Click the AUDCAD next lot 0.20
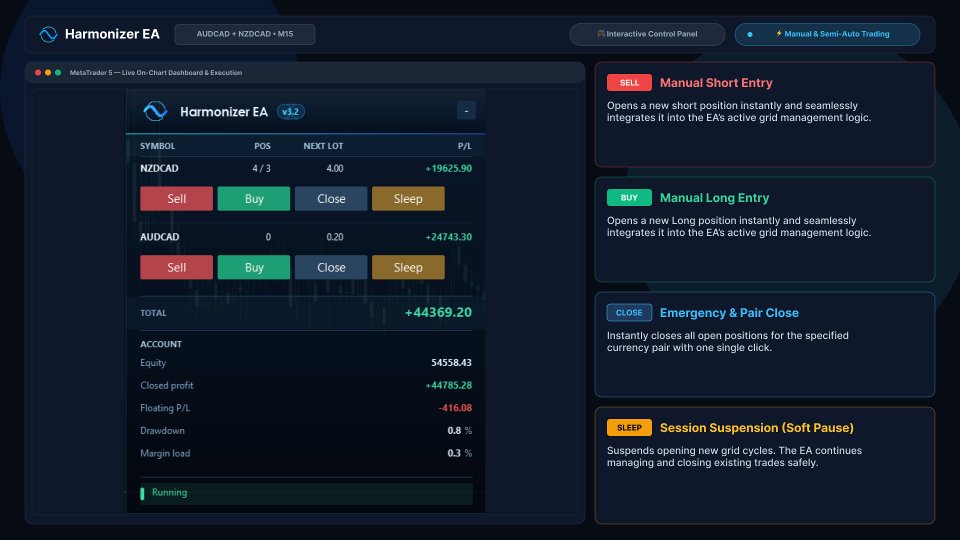The height and width of the screenshot is (540, 960). point(334,237)
